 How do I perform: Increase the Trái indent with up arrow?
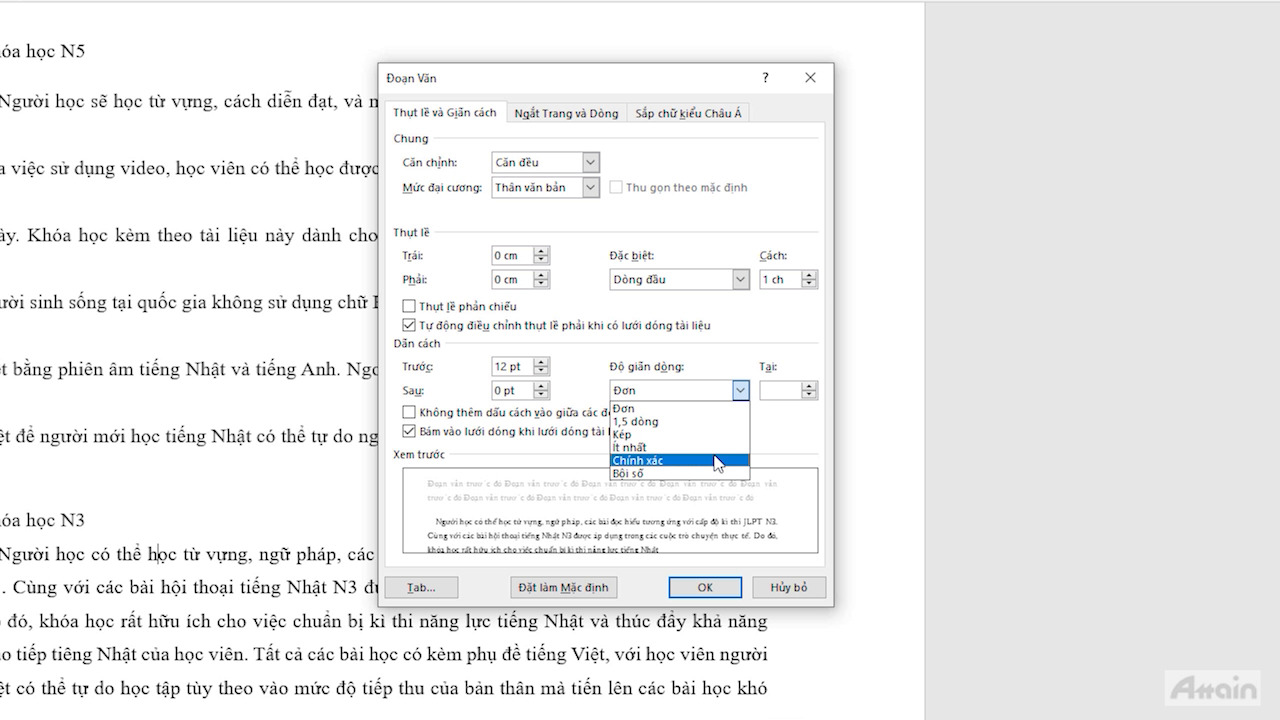pos(541,251)
